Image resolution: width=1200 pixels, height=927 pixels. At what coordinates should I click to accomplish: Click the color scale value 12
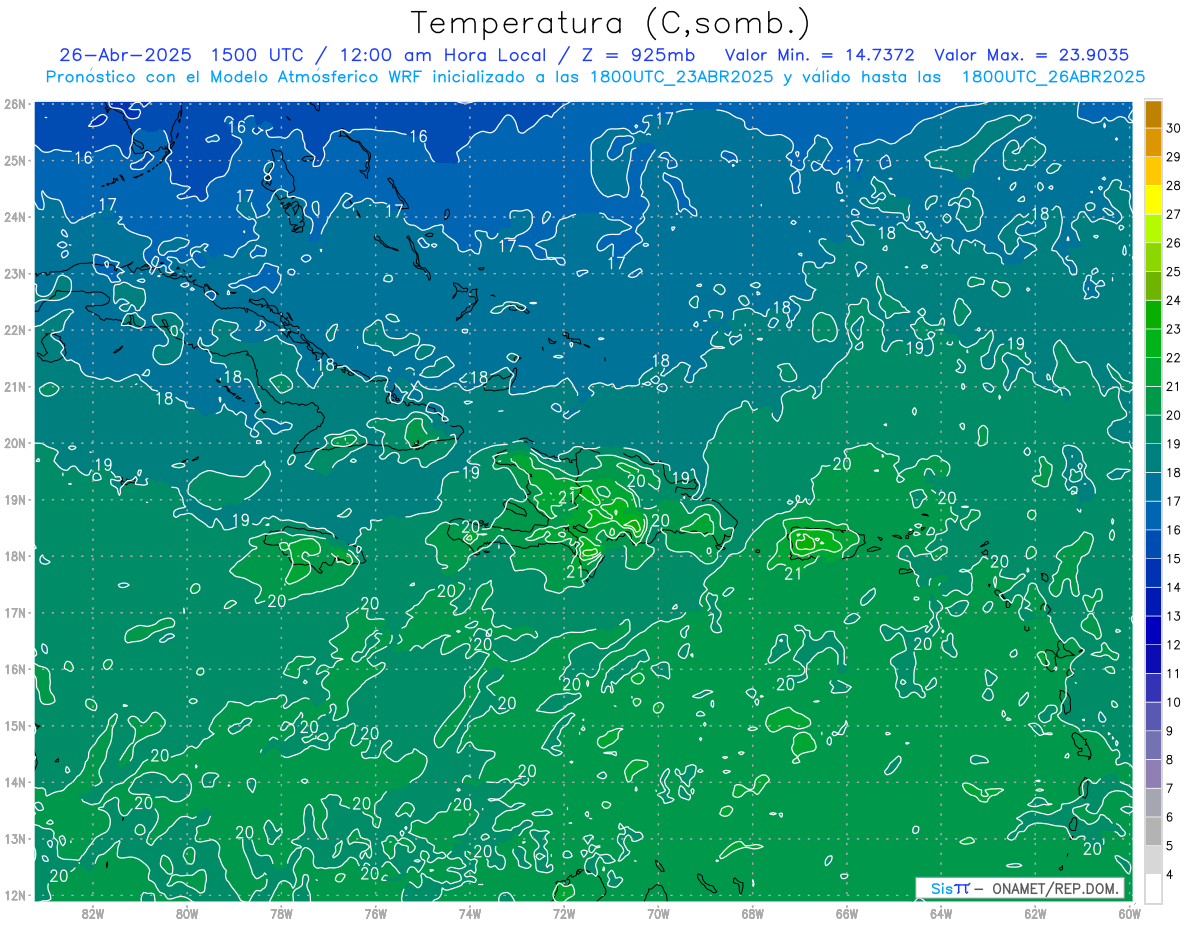(1174, 645)
